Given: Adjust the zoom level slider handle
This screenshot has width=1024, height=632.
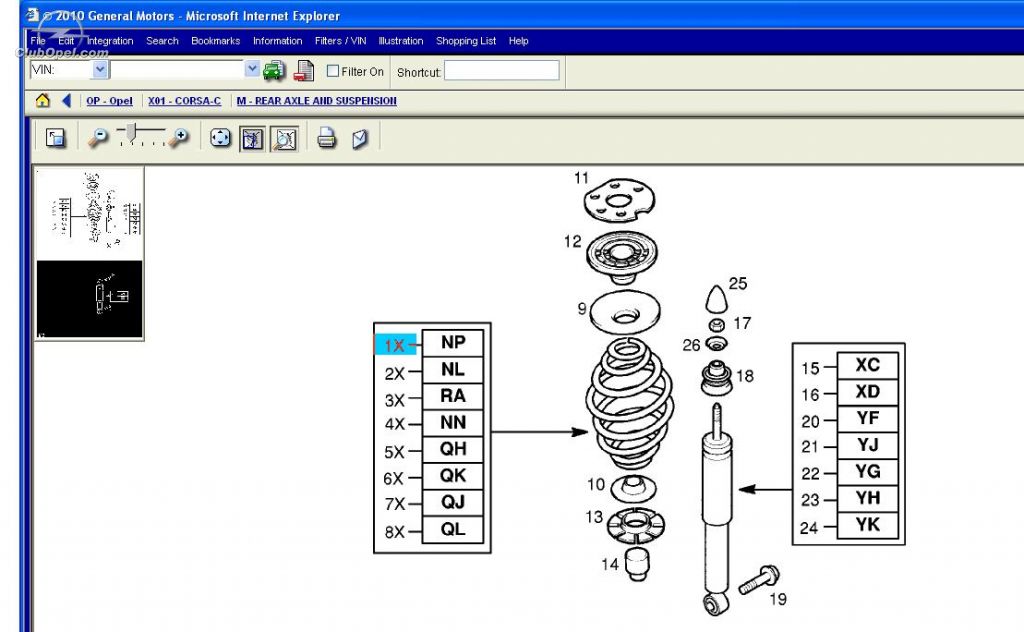Looking at the screenshot, I should tap(131, 133).
